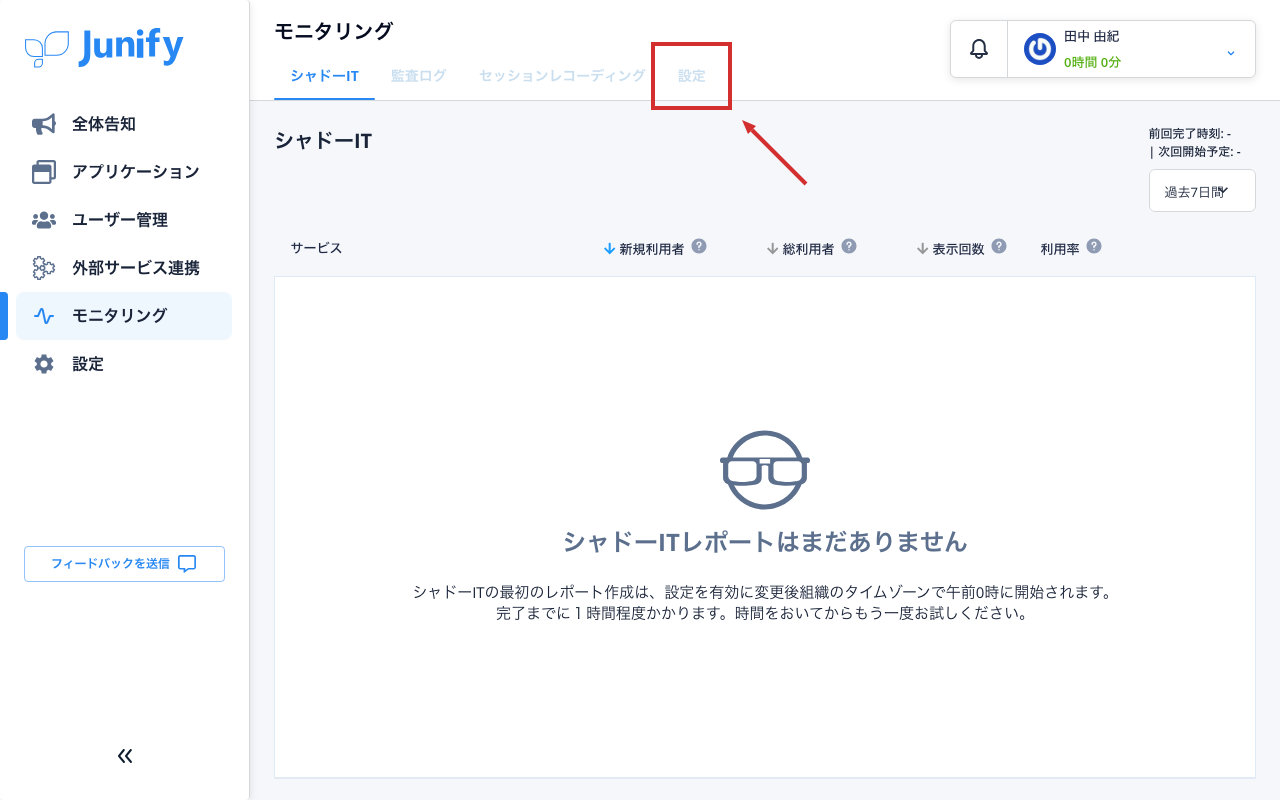Click the help icon beside 総利用者
The height and width of the screenshot is (800, 1280).
tap(849, 246)
